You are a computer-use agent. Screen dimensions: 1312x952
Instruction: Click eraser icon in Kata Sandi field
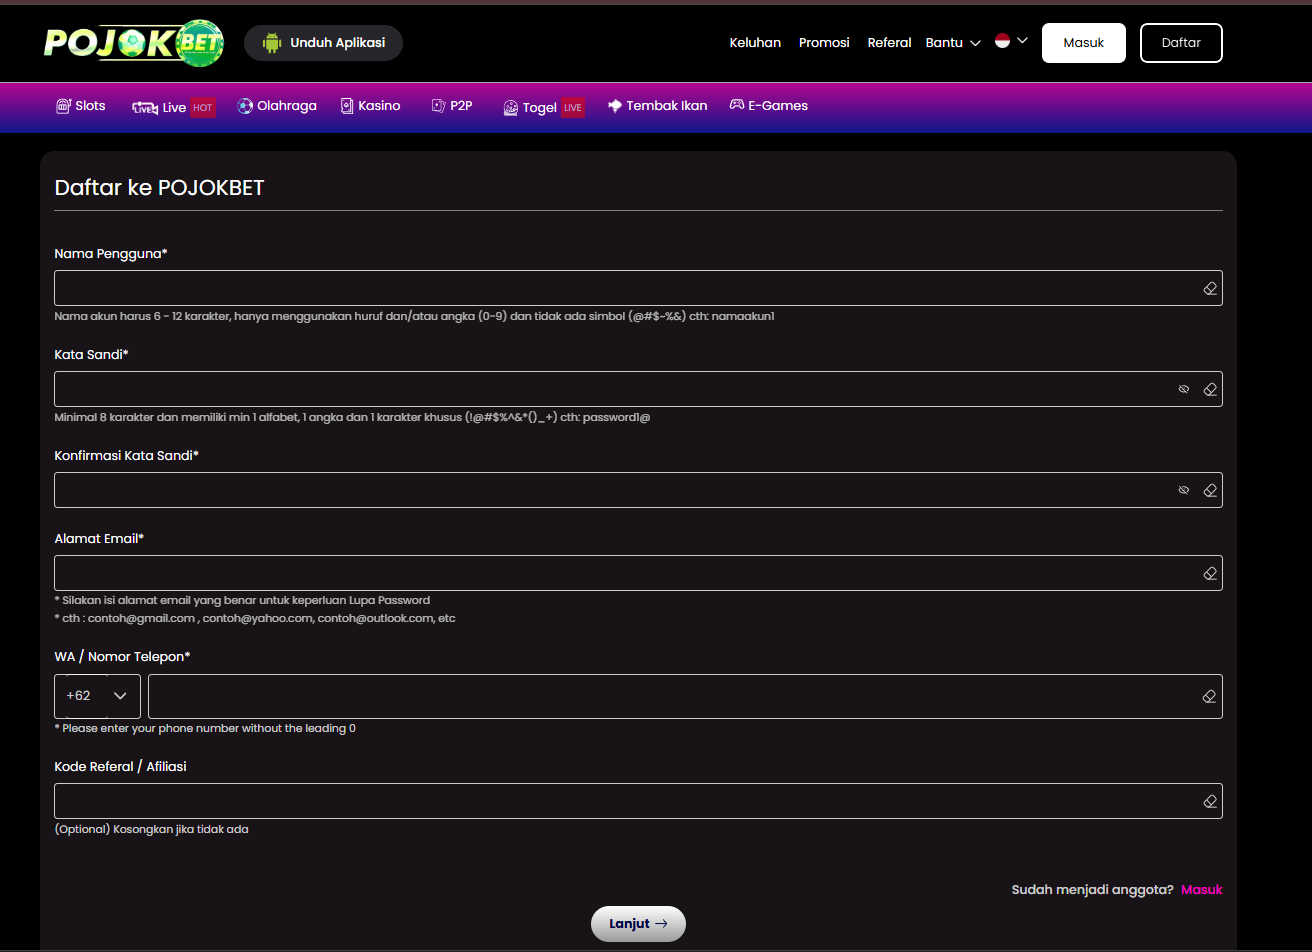[1209, 390]
